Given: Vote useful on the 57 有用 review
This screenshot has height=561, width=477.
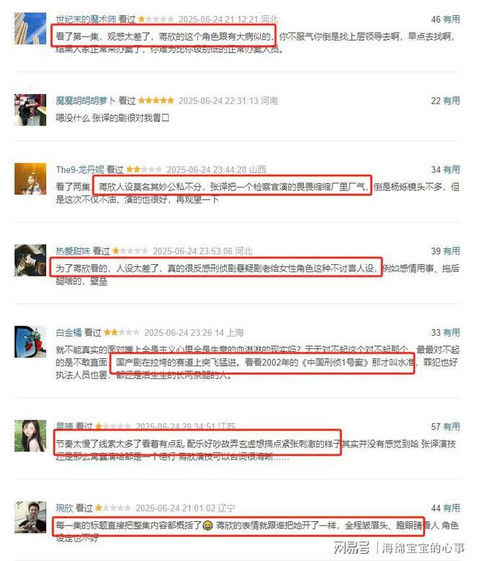Looking at the screenshot, I should click(x=451, y=426).
